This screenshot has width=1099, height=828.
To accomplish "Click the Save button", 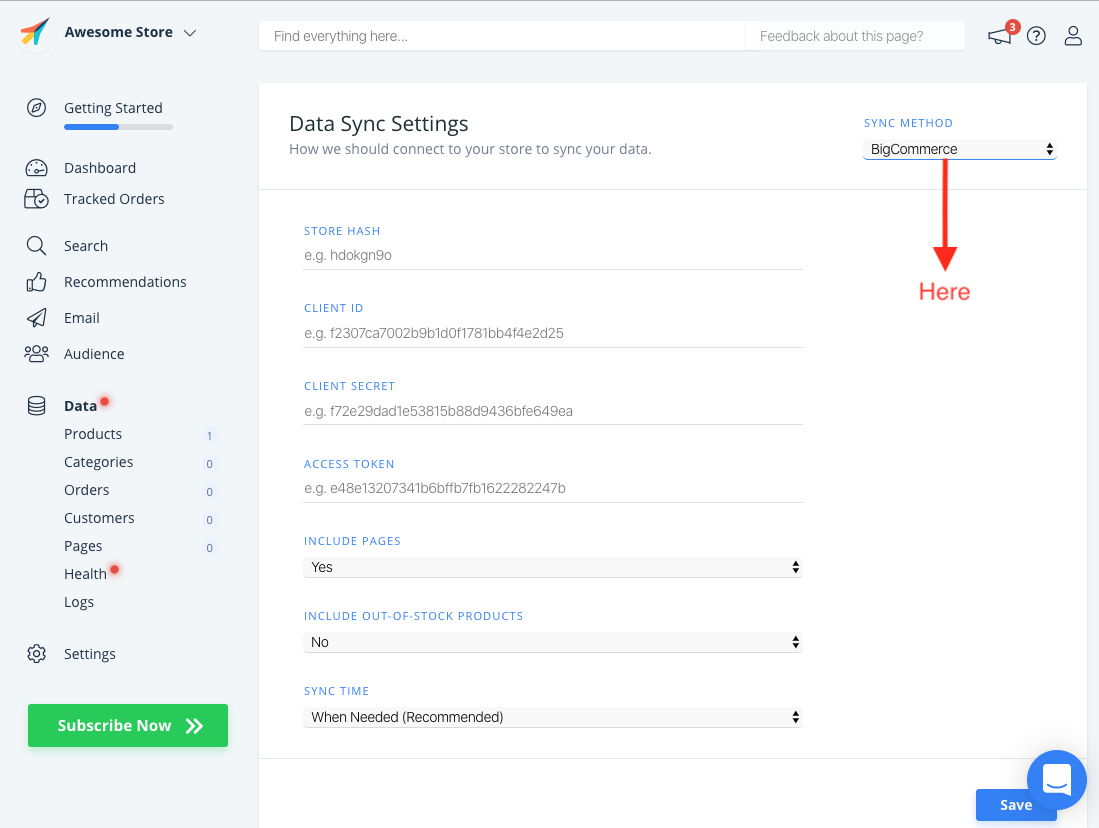I will point(1015,805).
